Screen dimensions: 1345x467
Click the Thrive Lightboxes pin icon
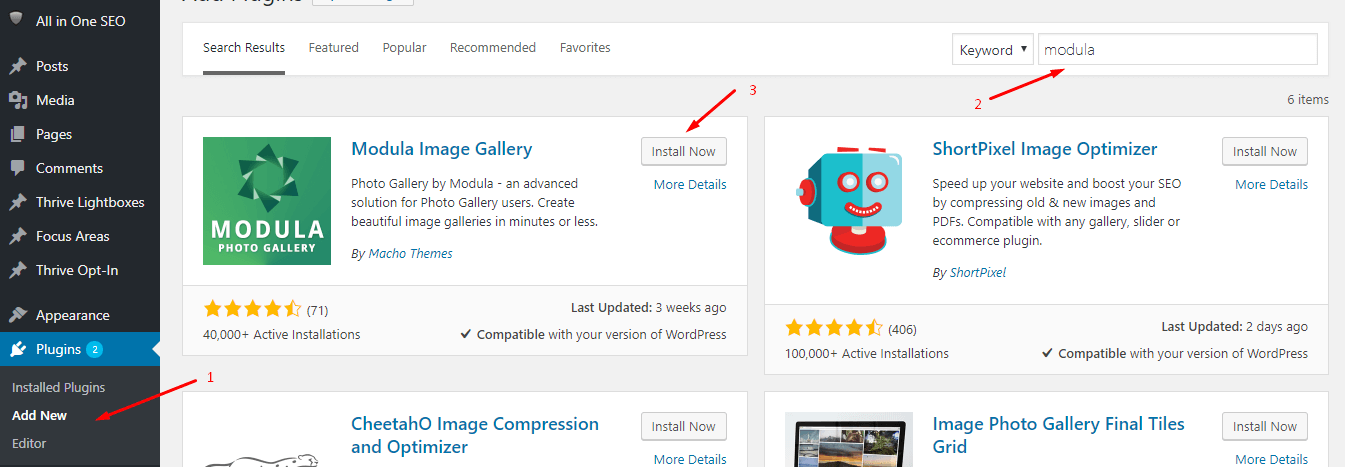coord(17,202)
